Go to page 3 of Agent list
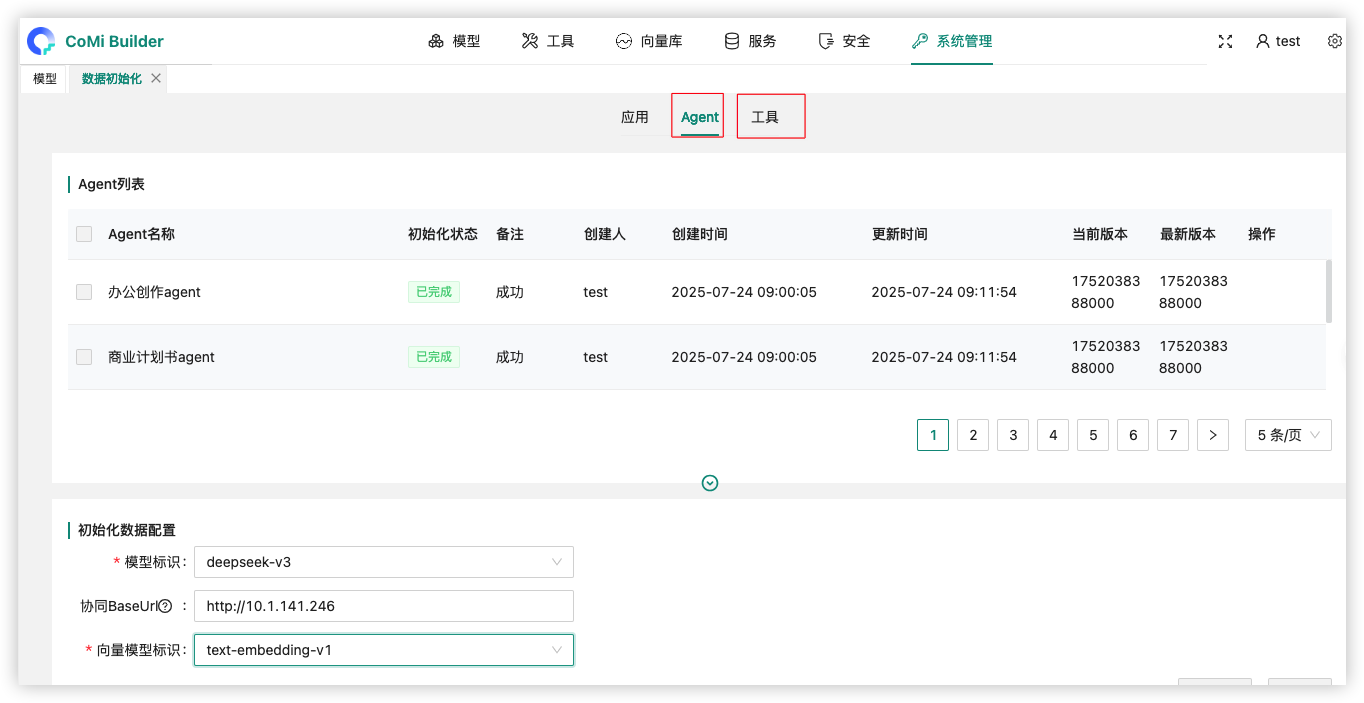This screenshot has width=1364, height=703. (1013, 435)
